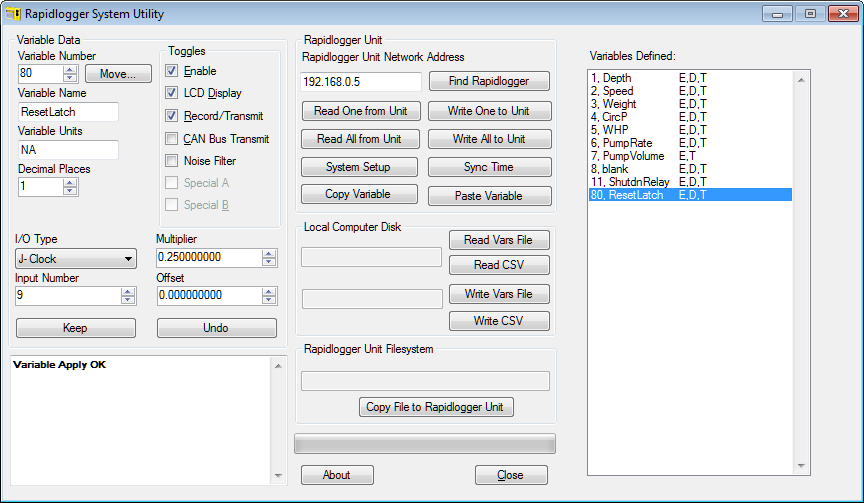Click Variables Defined list scroll down arrow
This screenshot has height=503, width=864.
801,466
